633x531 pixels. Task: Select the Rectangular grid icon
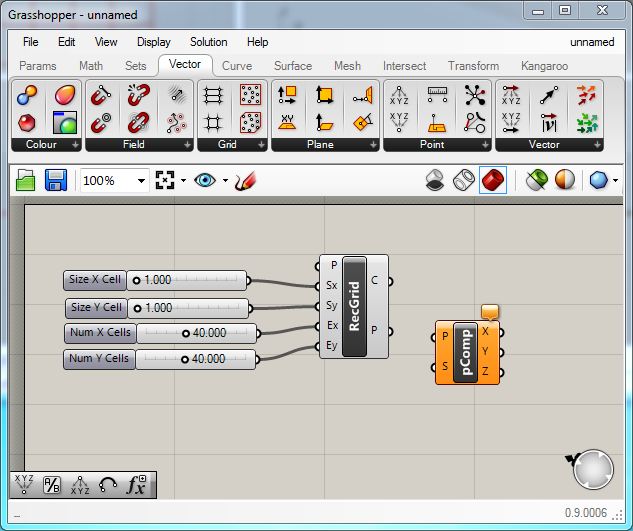tap(213, 95)
